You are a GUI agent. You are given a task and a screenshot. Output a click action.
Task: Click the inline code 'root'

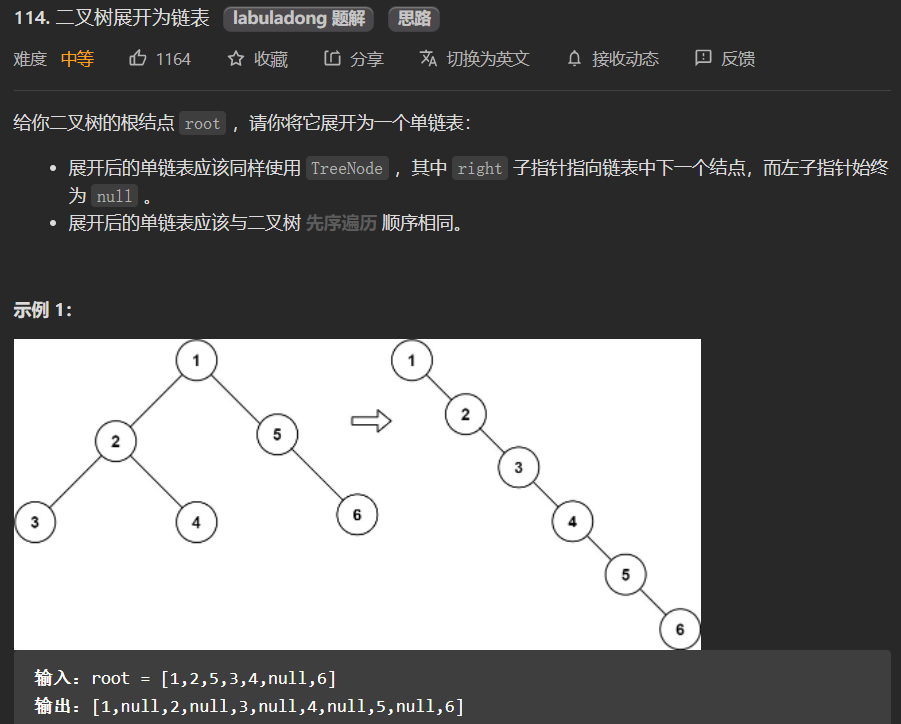coord(202,124)
